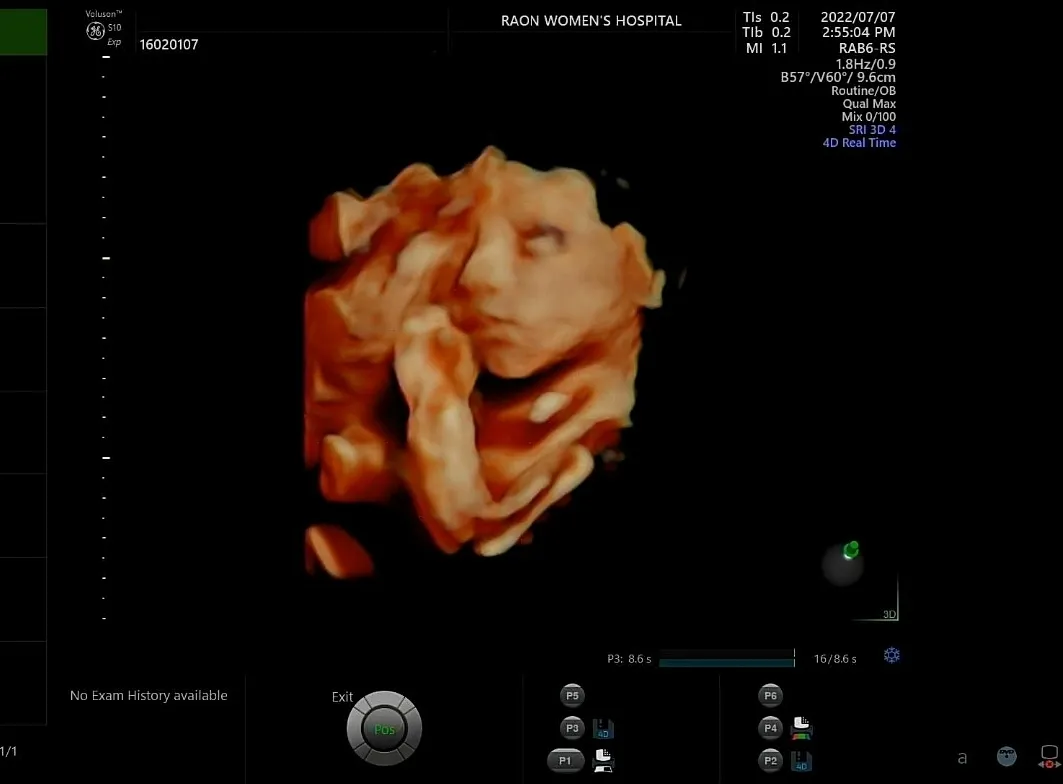
Task: Click the 'MI 1.1' index value
Action: pyautogui.click(x=766, y=48)
